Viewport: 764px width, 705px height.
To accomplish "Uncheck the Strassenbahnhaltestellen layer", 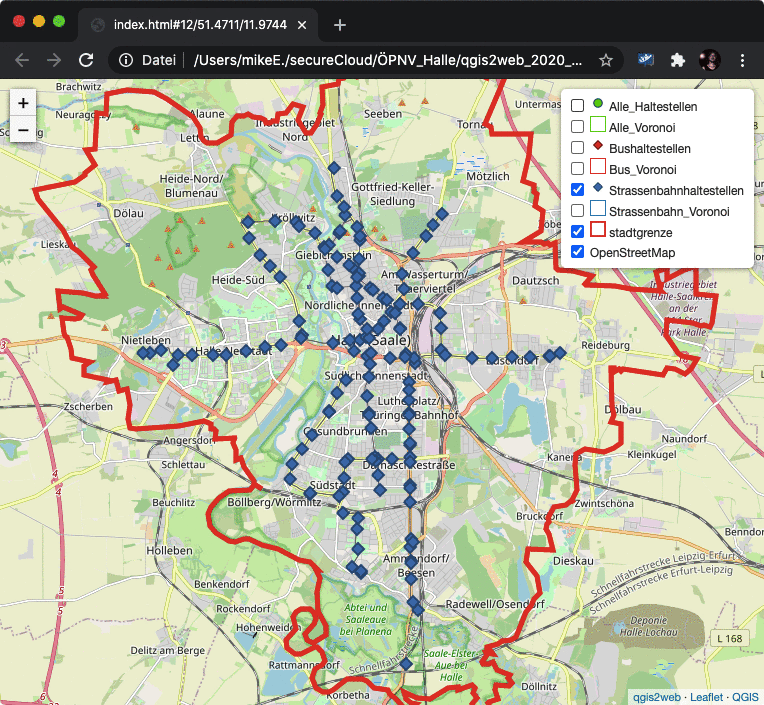I will click(x=577, y=190).
